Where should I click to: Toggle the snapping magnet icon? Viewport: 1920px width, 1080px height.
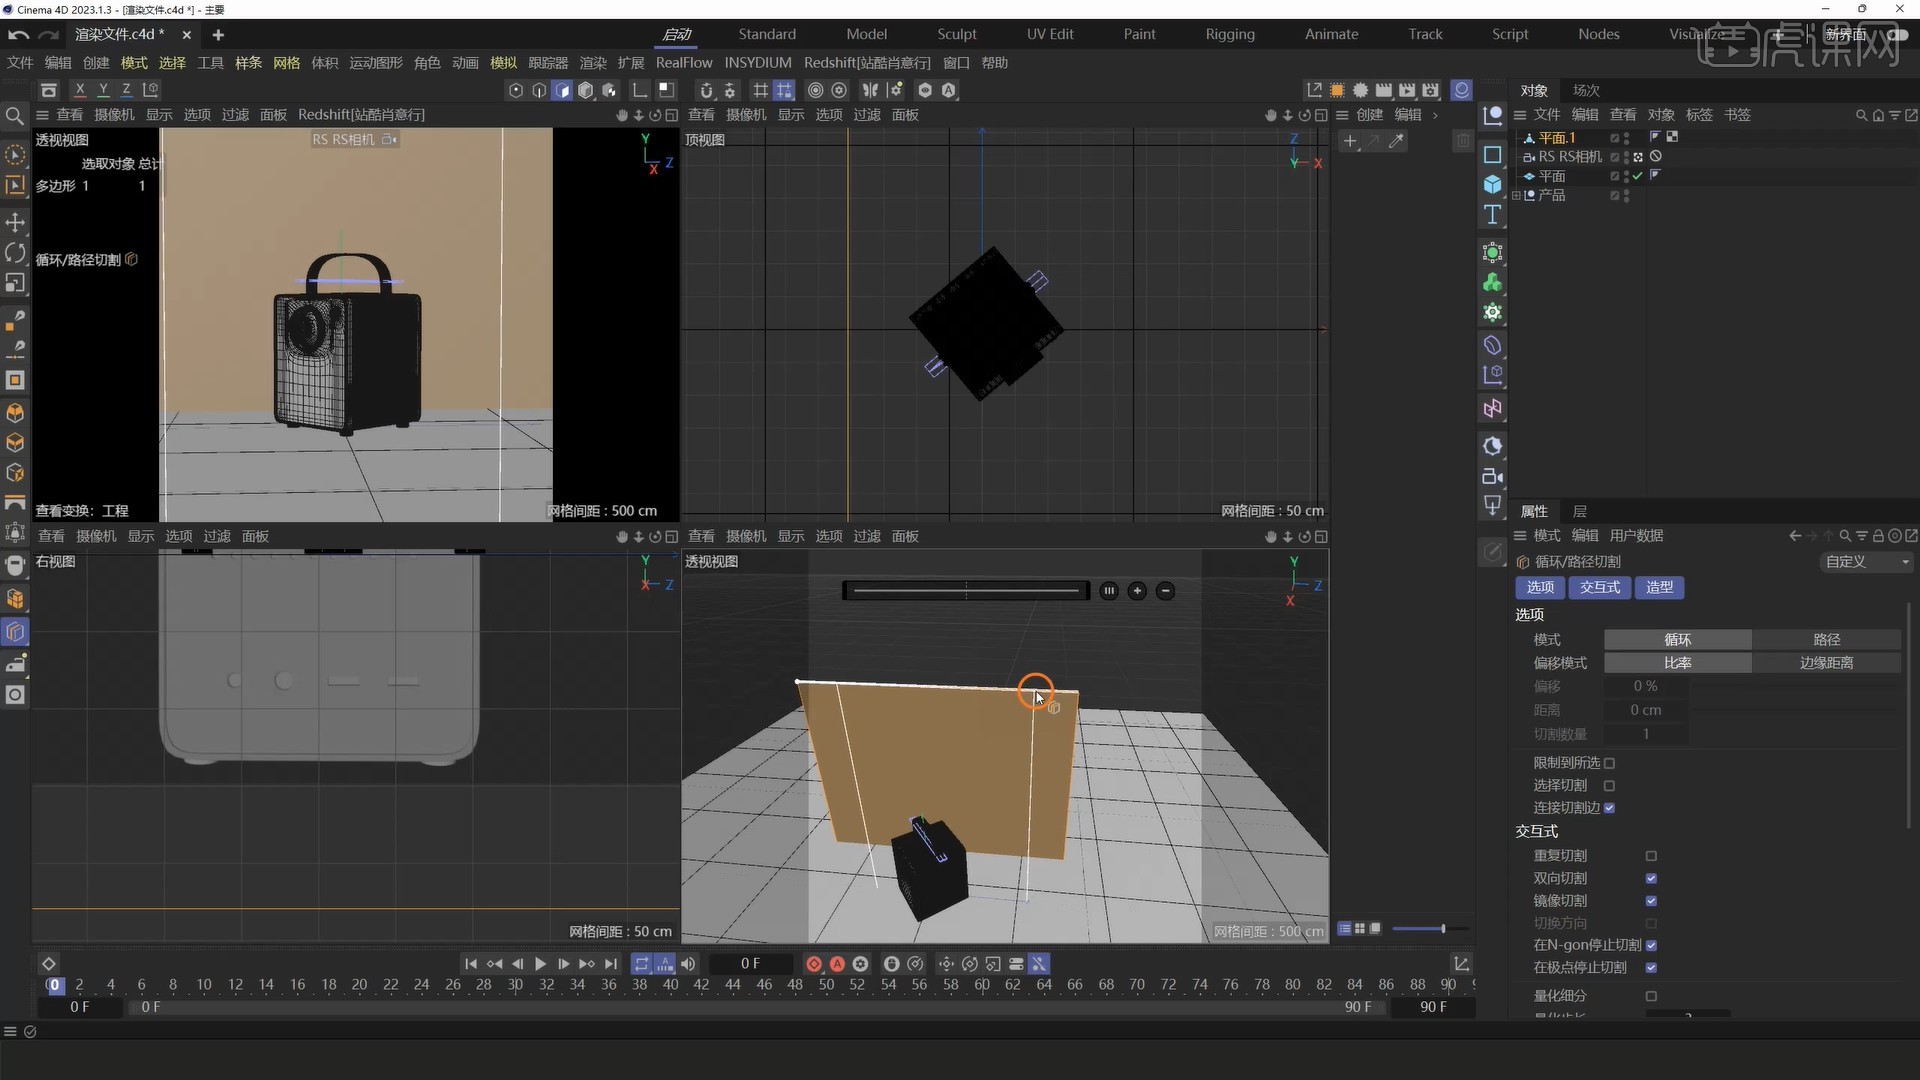[x=707, y=90]
